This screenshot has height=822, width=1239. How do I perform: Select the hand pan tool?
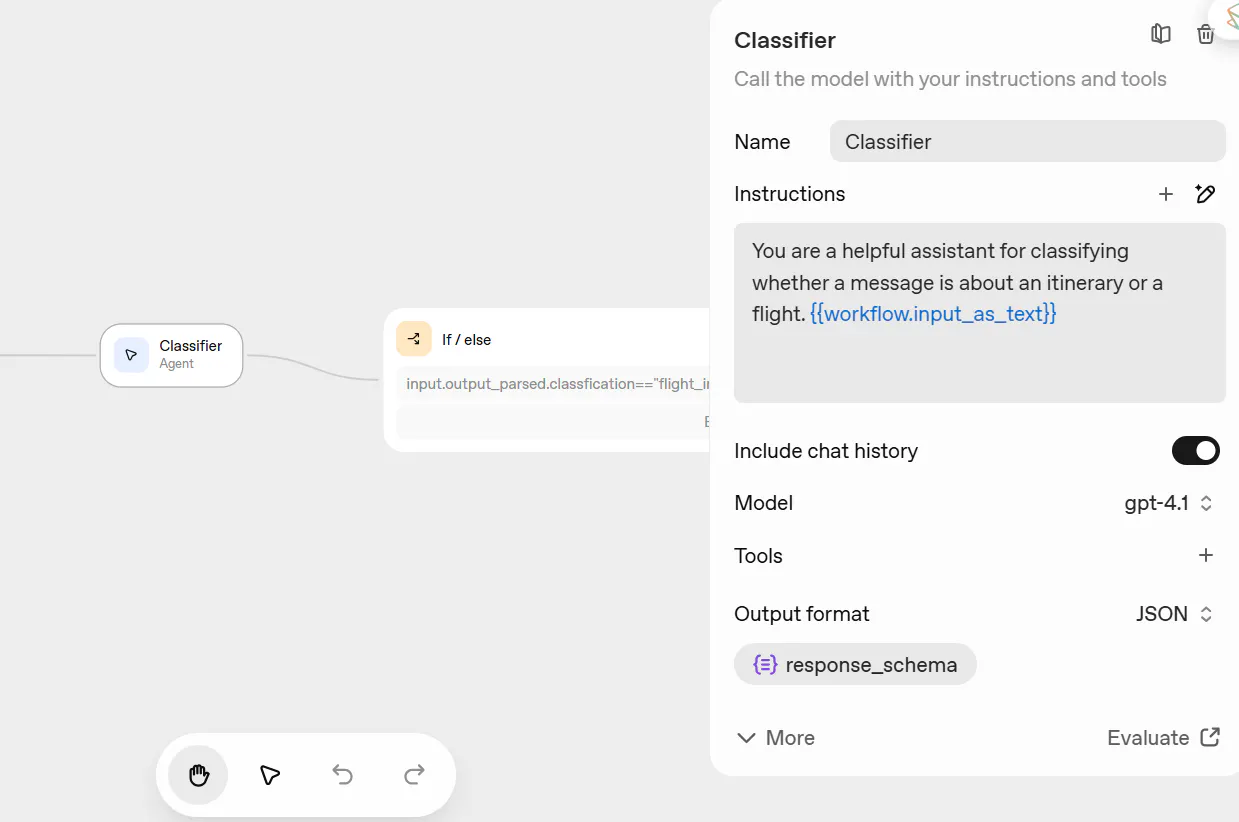click(198, 775)
